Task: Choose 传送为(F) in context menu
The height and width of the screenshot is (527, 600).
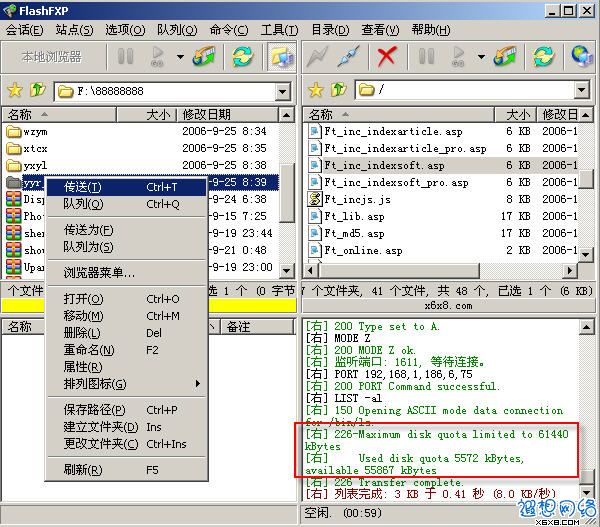Action: [x=127, y=230]
